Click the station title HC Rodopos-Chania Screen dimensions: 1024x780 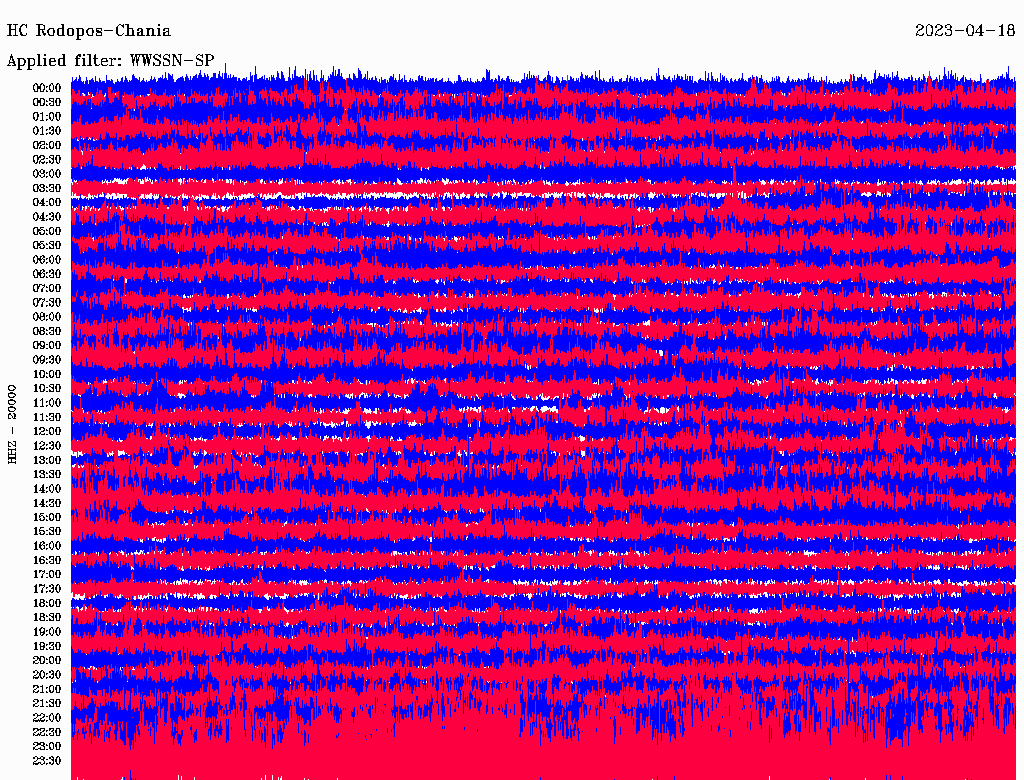(x=89, y=31)
